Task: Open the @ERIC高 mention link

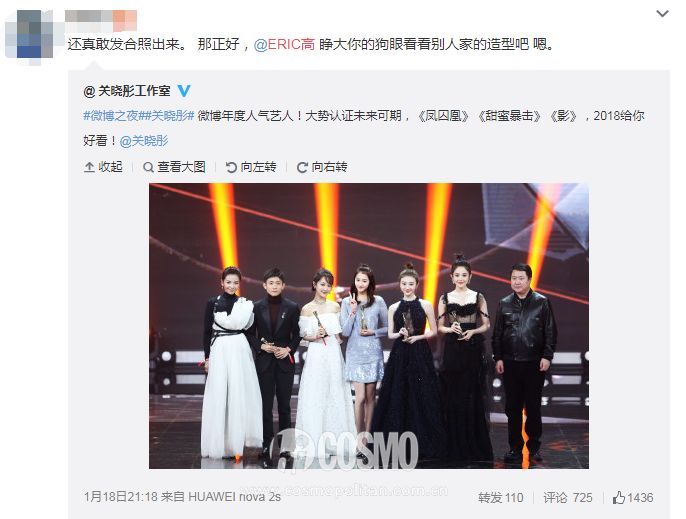Action: (284, 44)
